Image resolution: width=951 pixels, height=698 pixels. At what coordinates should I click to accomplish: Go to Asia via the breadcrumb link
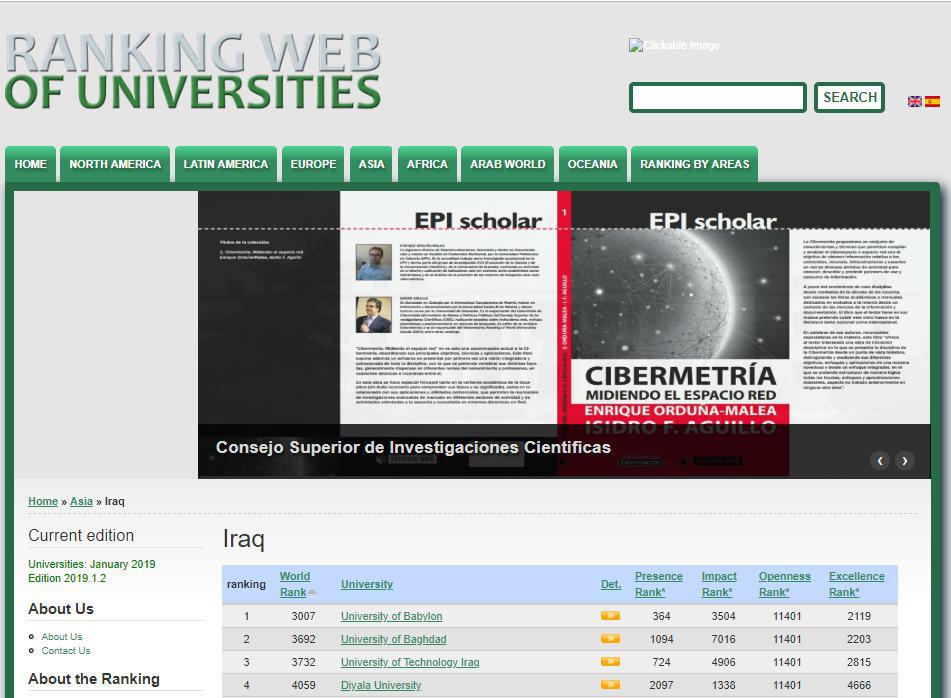coord(81,501)
